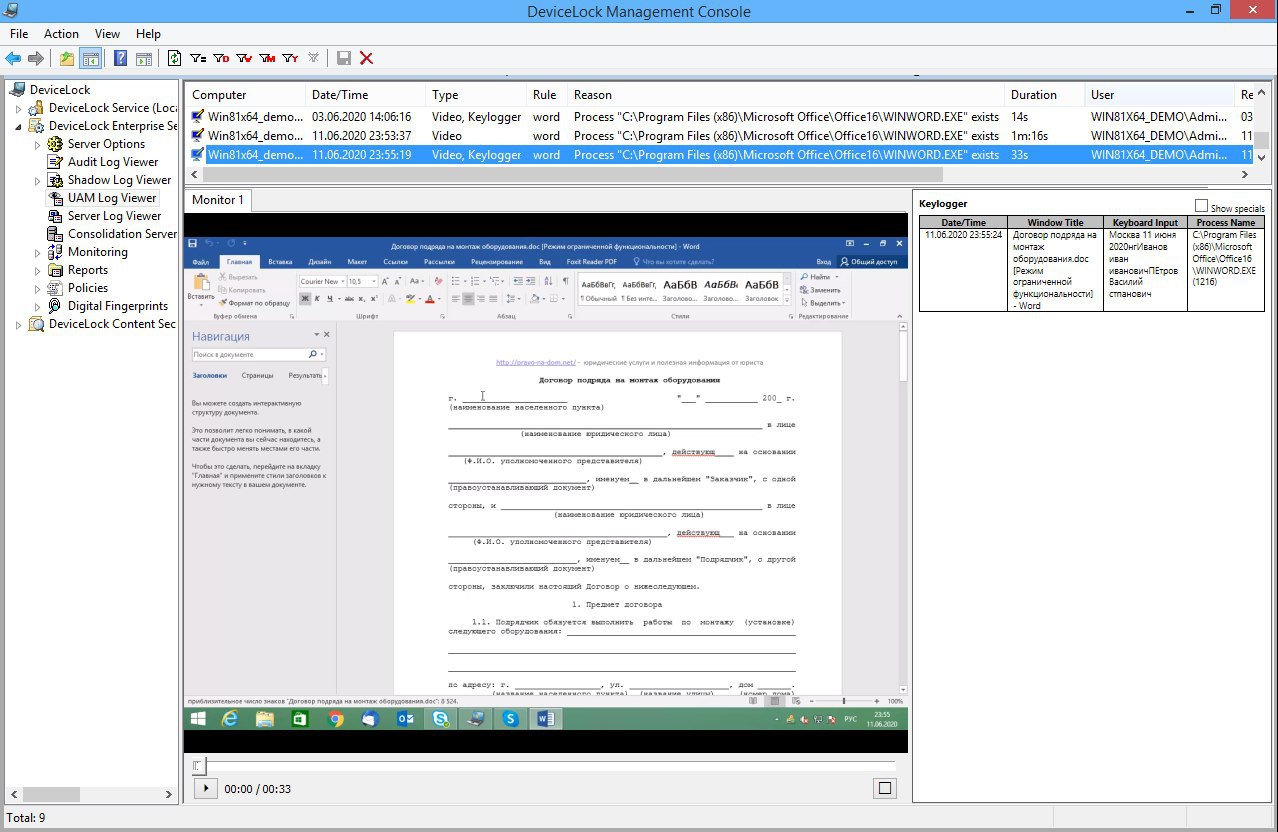
Task: Open the View menu
Action: (107, 34)
